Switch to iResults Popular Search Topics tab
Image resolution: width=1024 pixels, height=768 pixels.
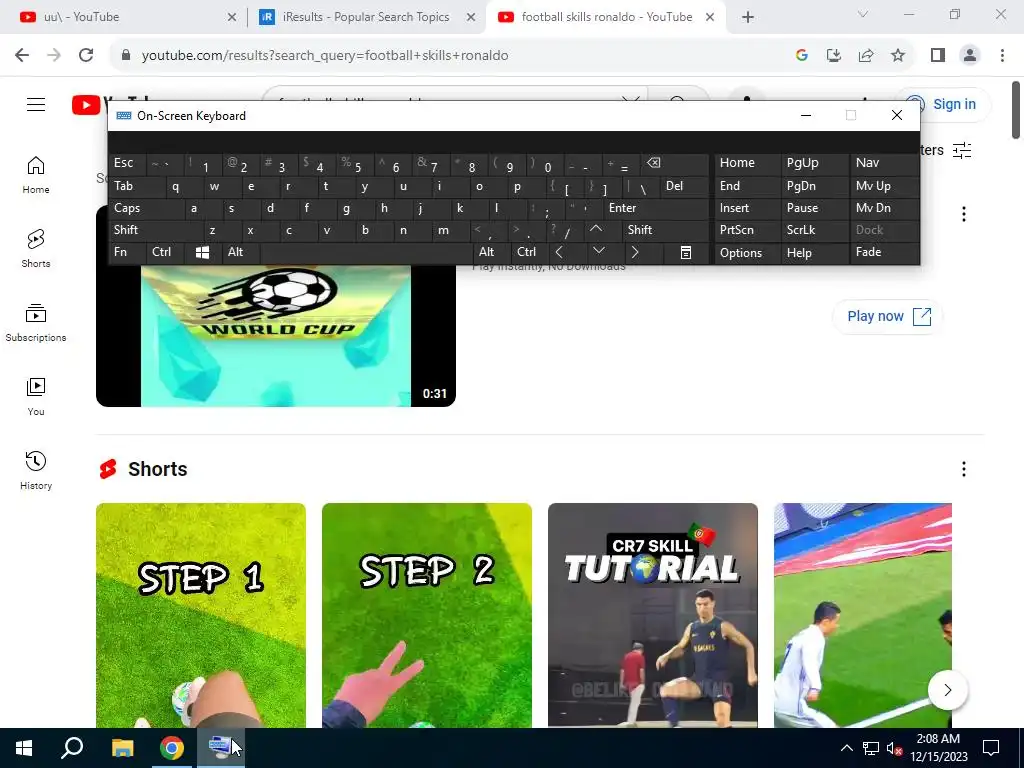tap(366, 17)
